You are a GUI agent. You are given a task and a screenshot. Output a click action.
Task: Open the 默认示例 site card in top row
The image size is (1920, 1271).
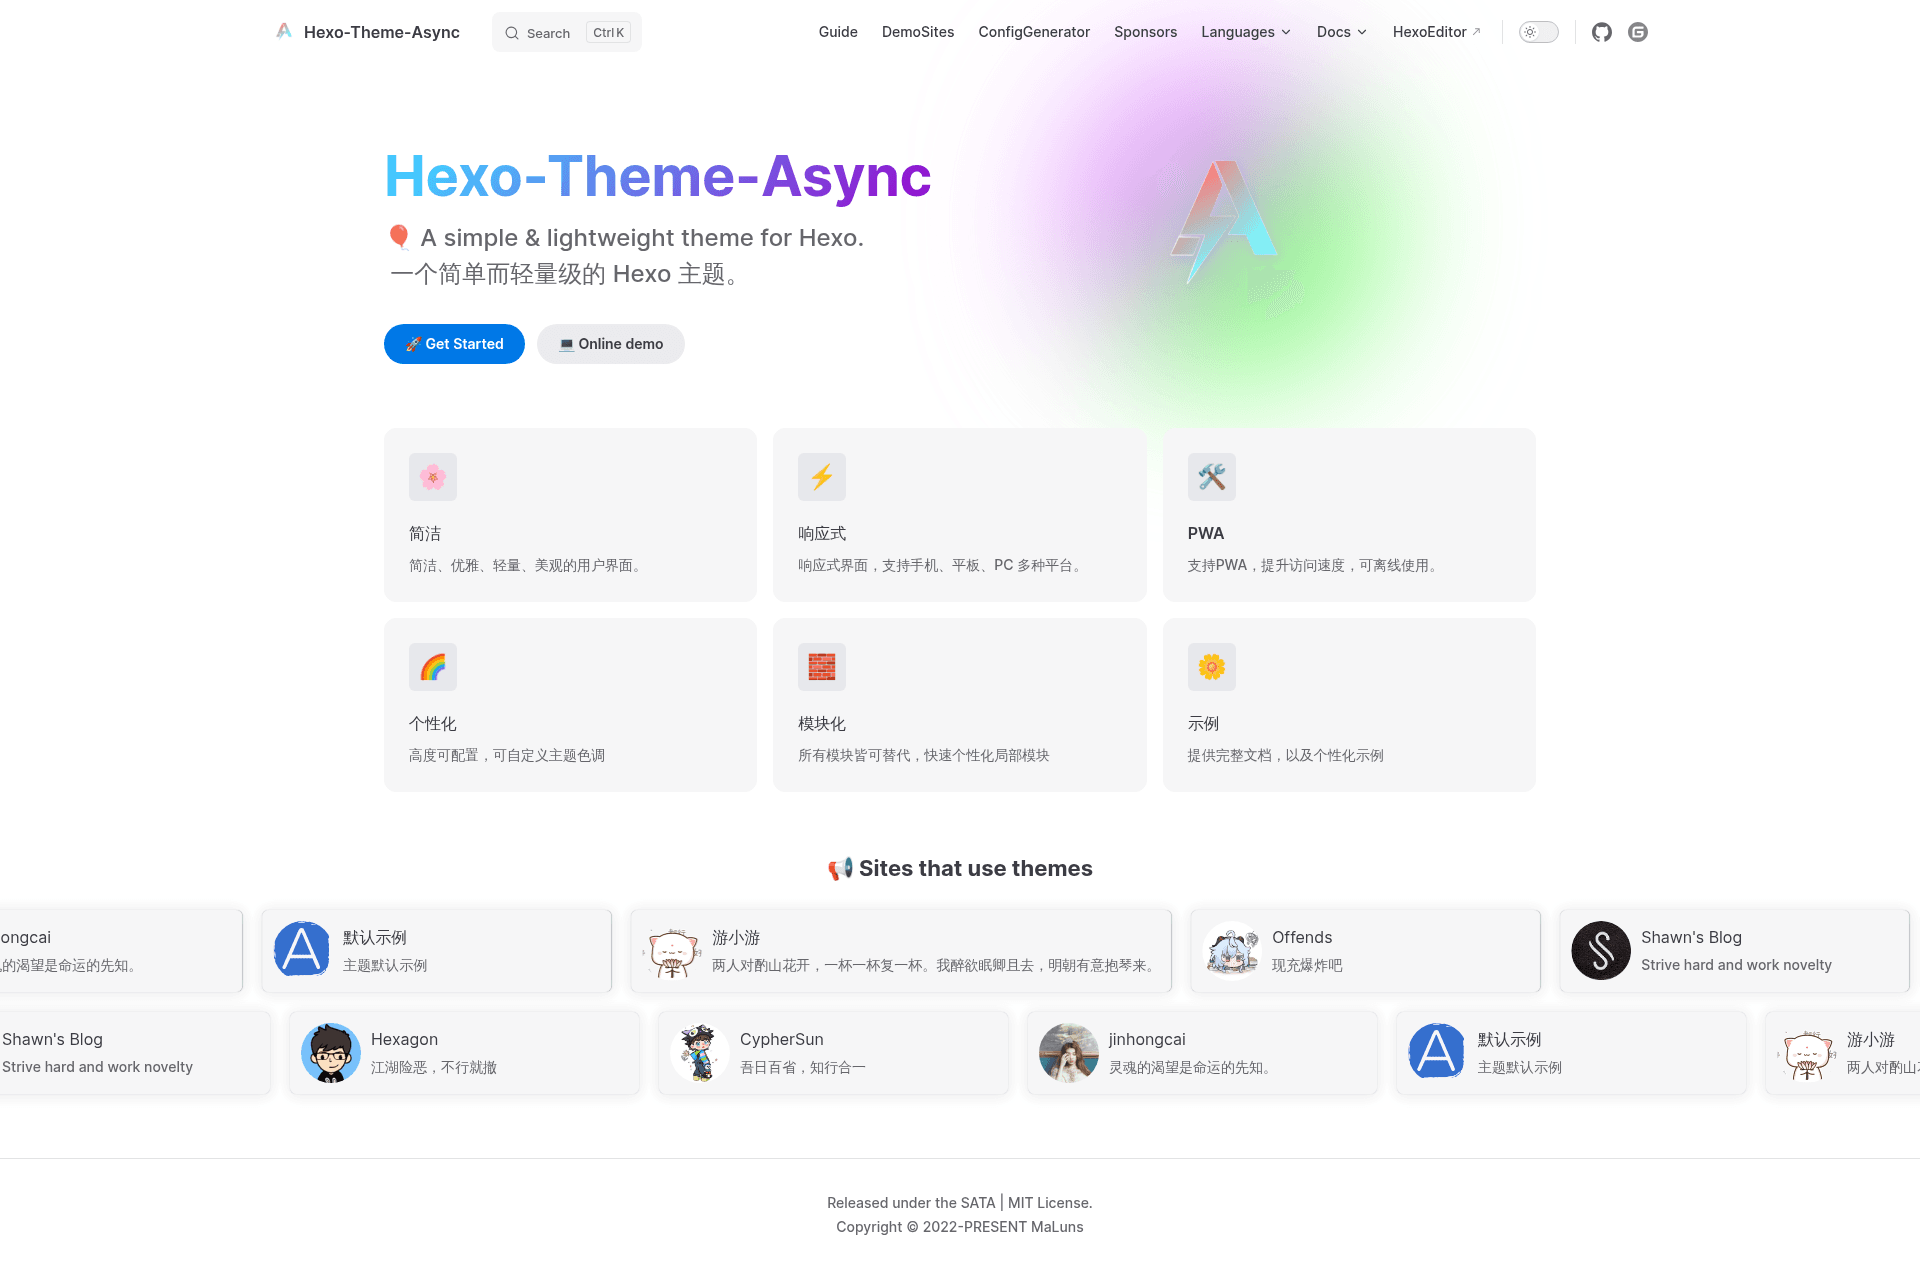pos(437,951)
